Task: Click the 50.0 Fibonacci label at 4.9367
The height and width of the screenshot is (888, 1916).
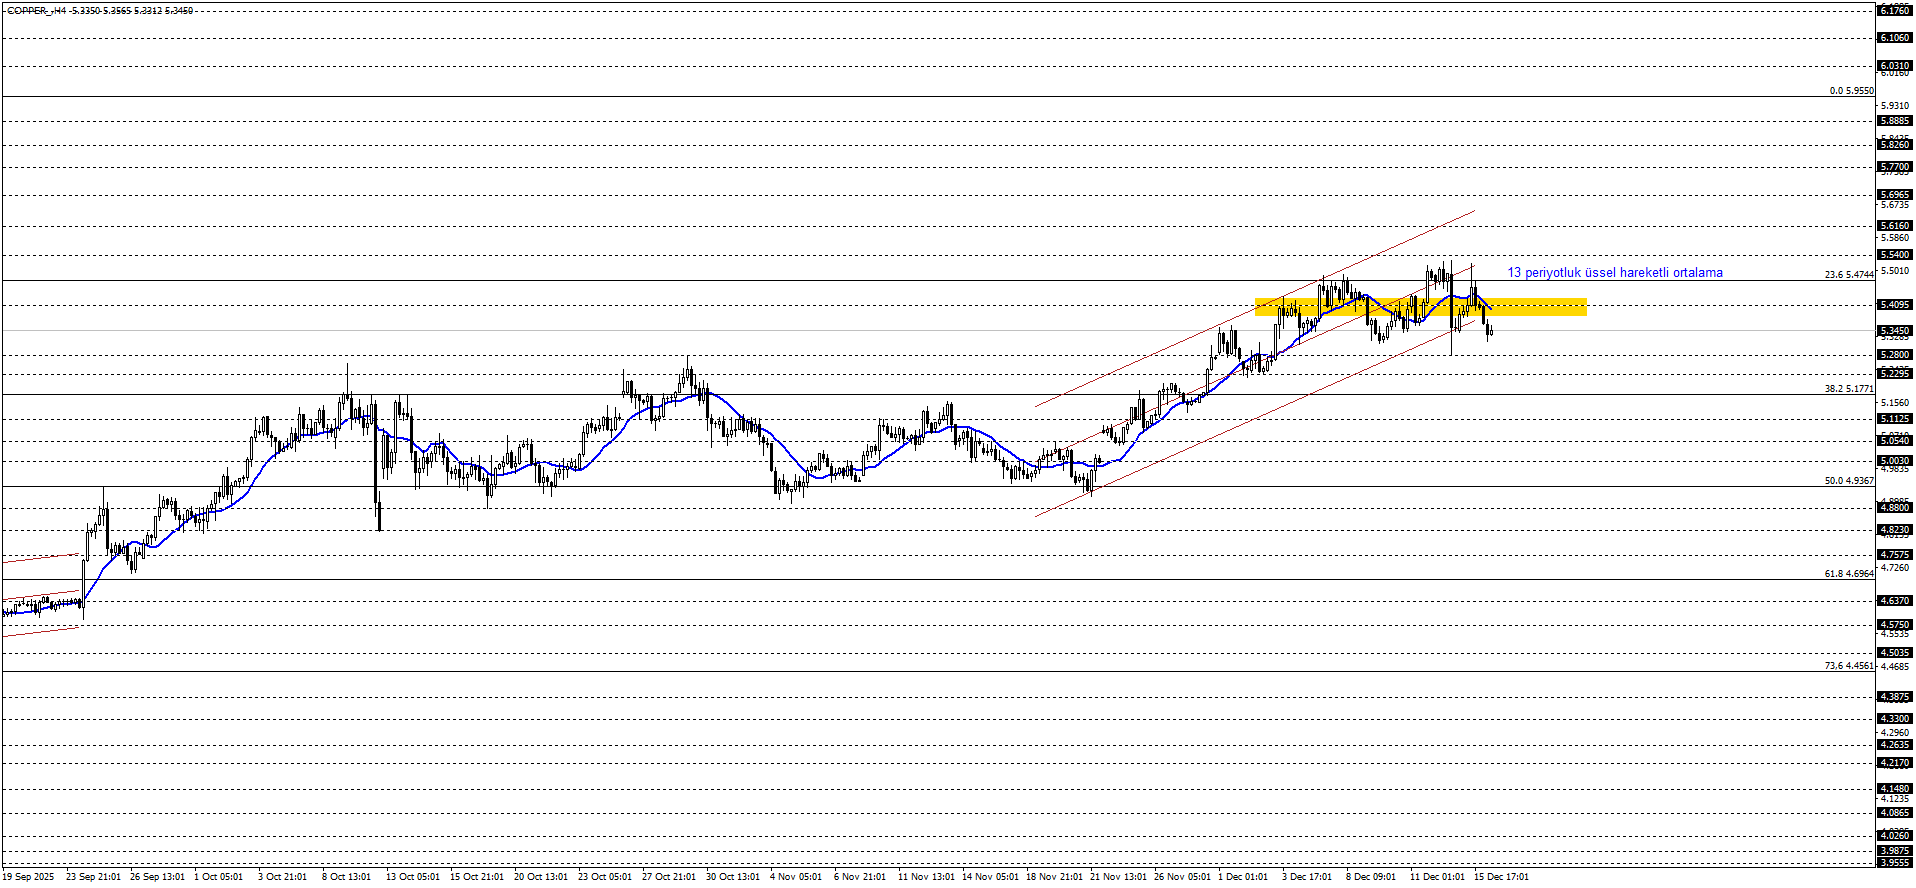Action: coord(1848,480)
